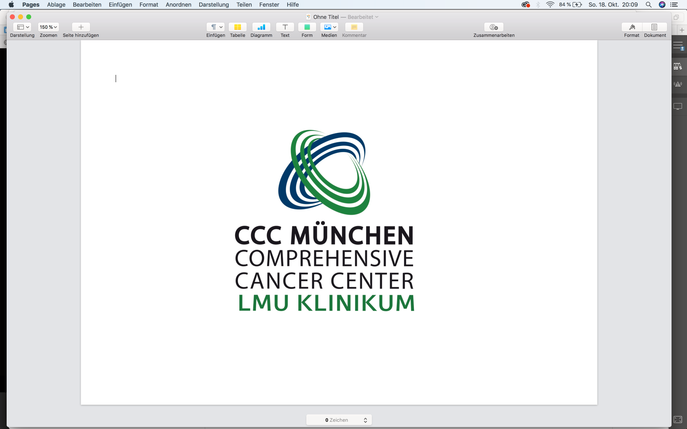Insert a table with Tabelle icon
This screenshot has width=687, height=429.
point(237,27)
